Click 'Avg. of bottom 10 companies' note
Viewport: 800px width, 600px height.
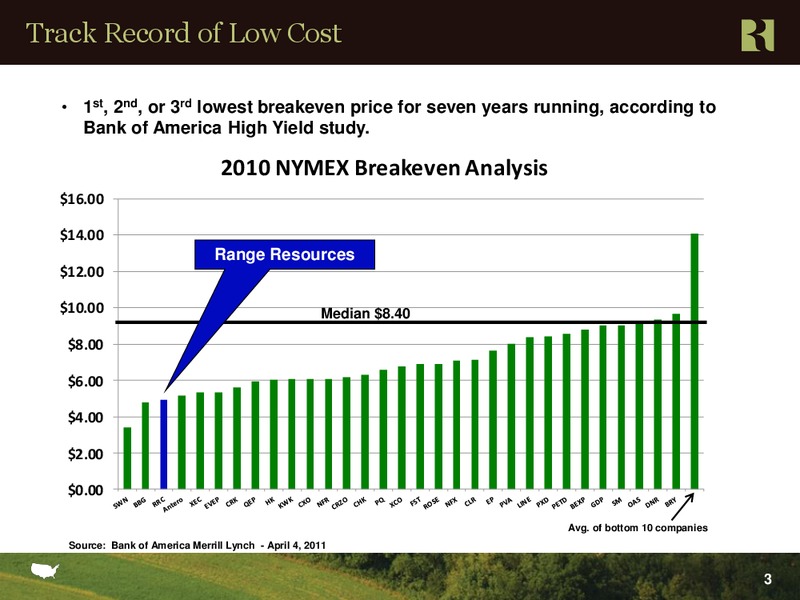[638, 528]
